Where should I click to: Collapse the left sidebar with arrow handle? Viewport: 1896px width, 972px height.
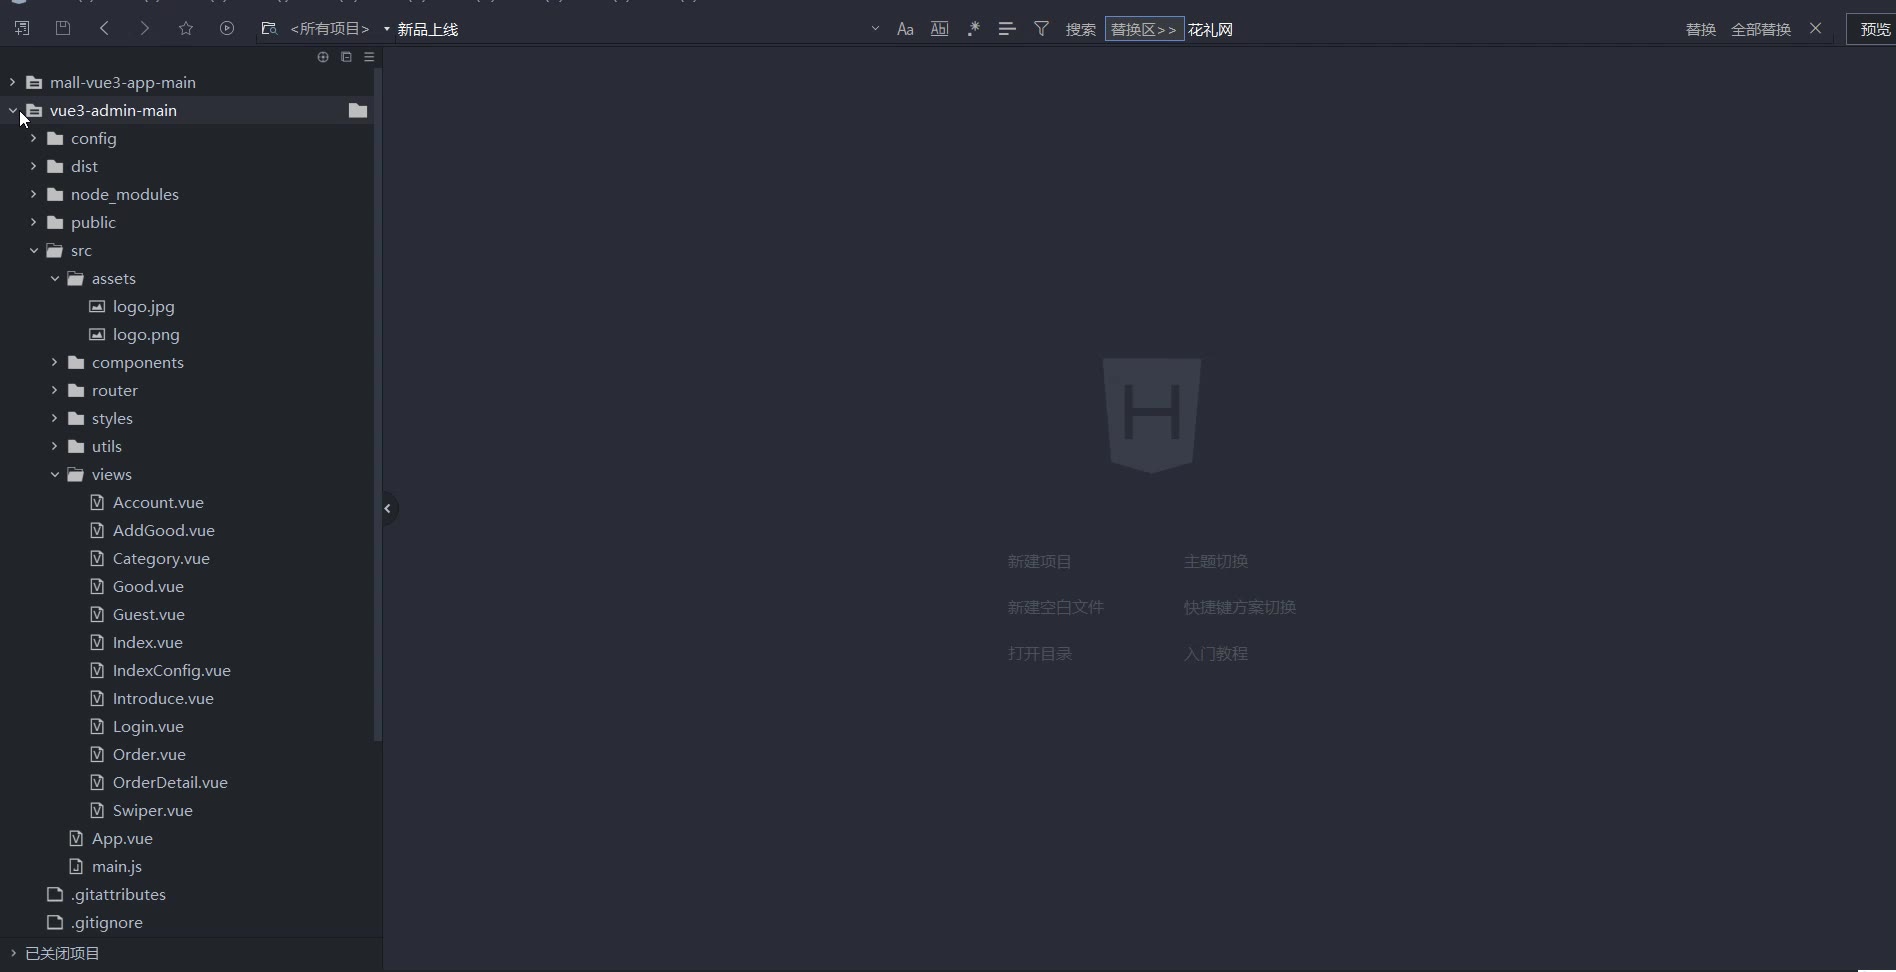click(388, 508)
